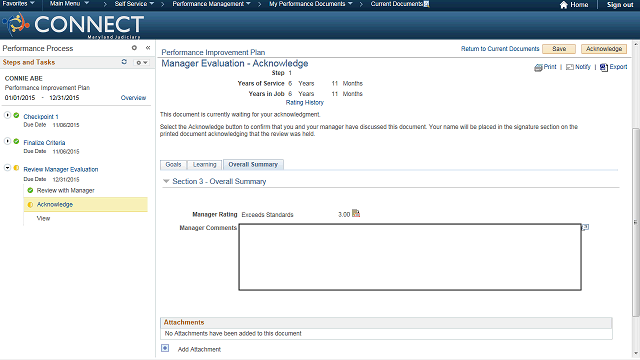Open the Manager Comments pop-out icon
The width and height of the screenshot is (640, 360).
click(x=585, y=227)
